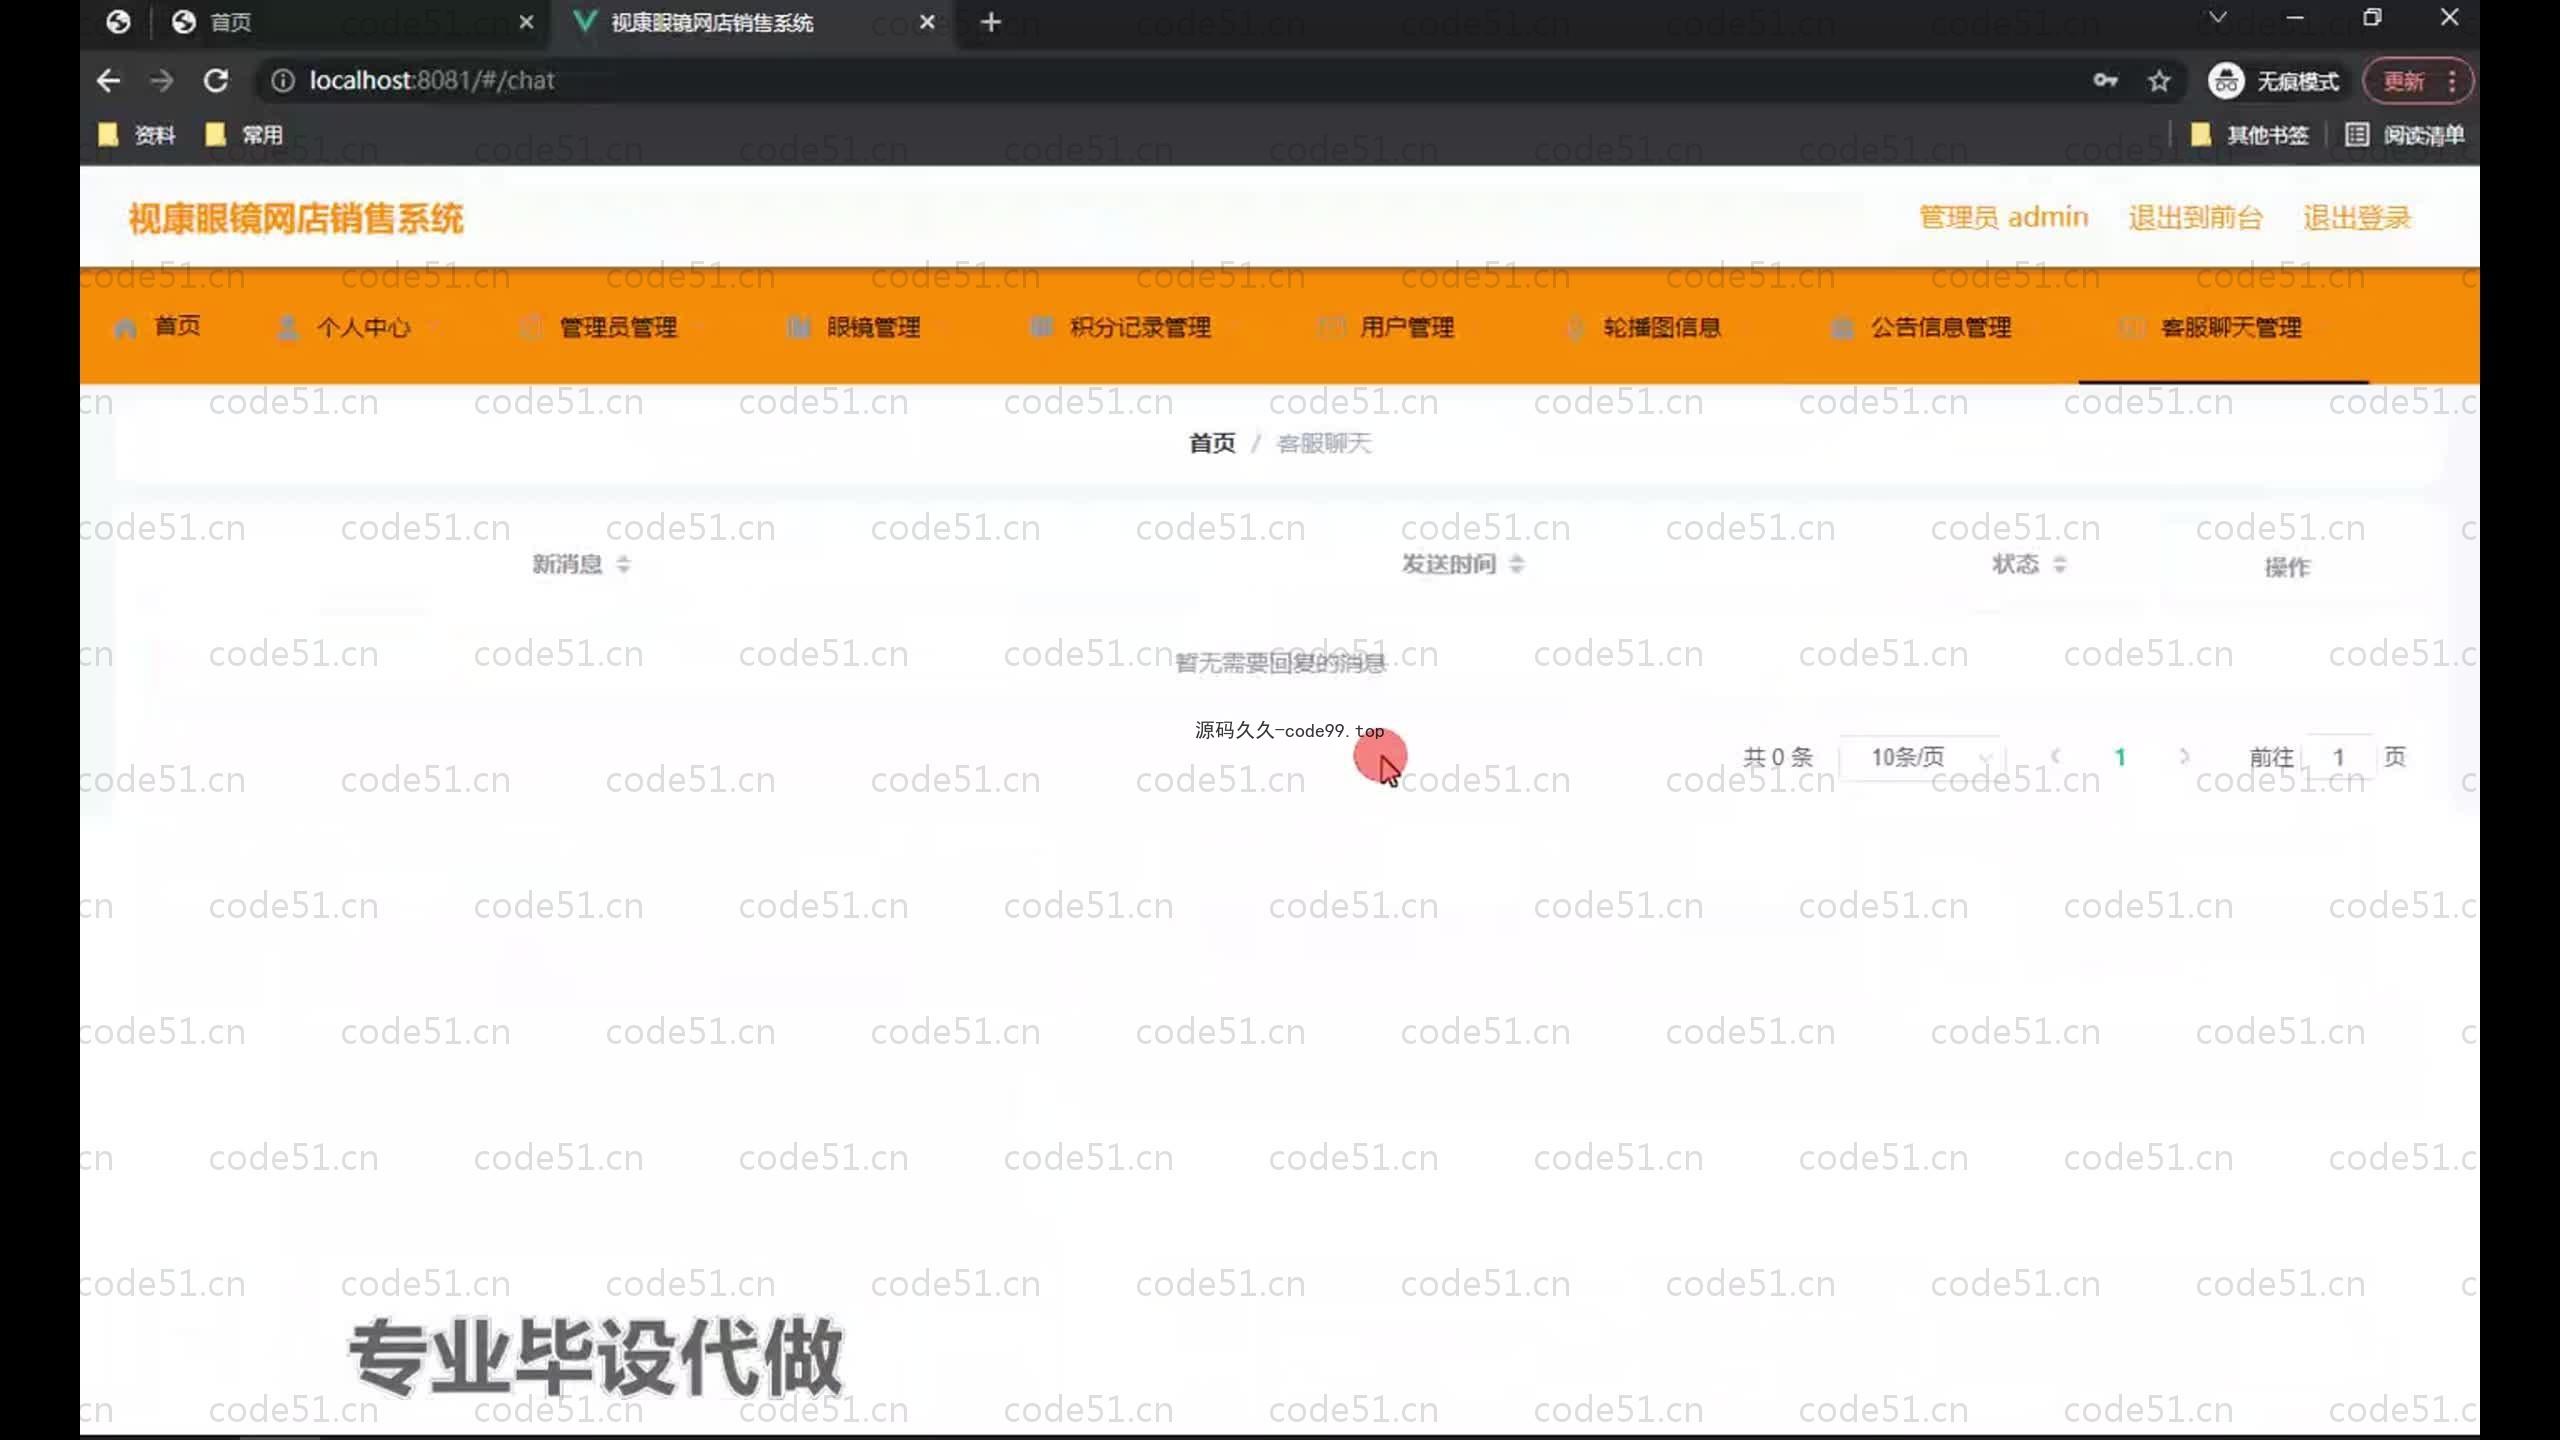Open the browser three-dot menu
This screenshot has width=2560, height=1440.
click(2452, 81)
